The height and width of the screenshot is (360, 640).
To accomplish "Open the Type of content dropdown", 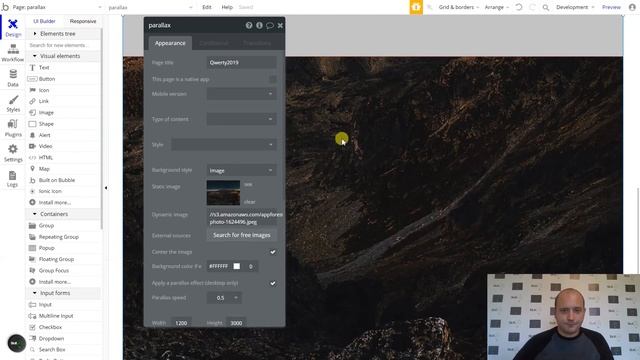I will pyautogui.click(x=241, y=119).
